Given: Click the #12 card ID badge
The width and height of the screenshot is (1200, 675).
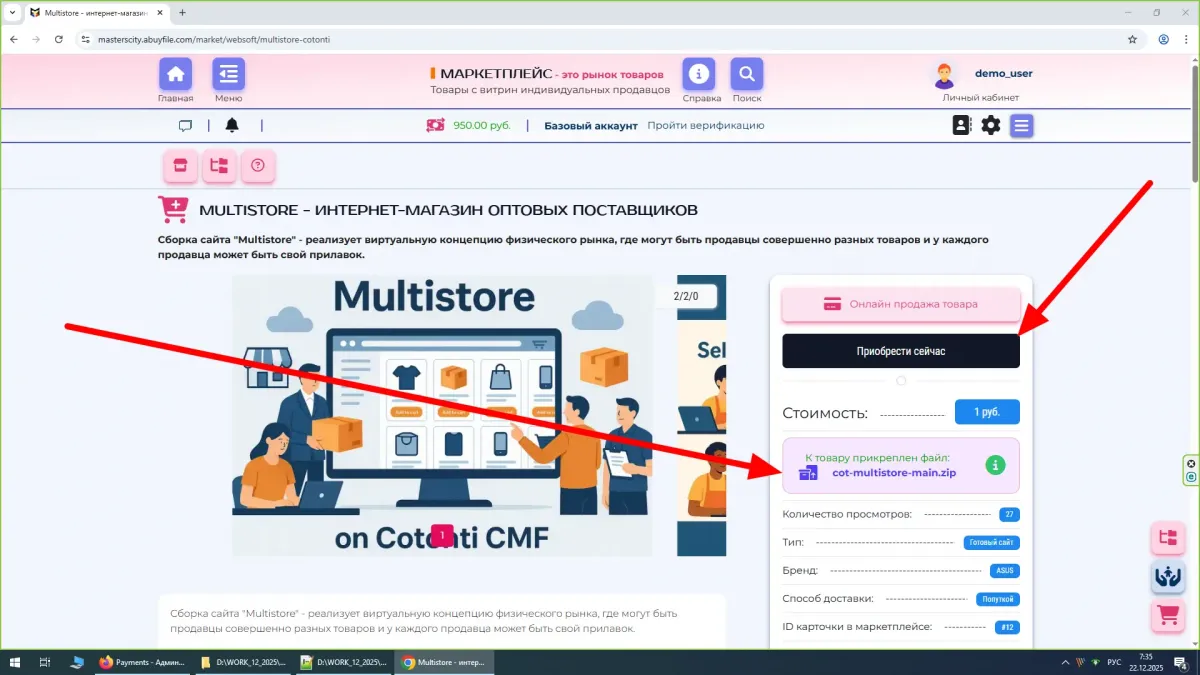Looking at the screenshot, I should [x=1008, y=627].
